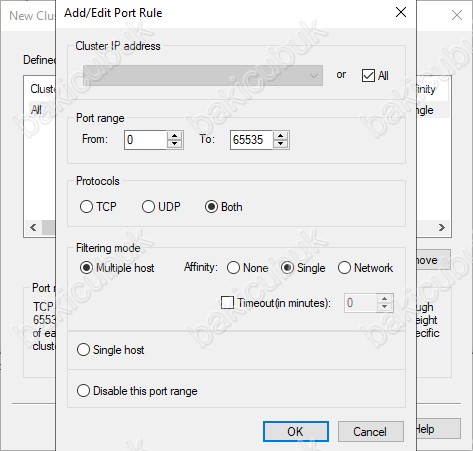Screen dimensions: 473x451
Task: Decrease the From port value using down arrow
Action: click(175, 144)
